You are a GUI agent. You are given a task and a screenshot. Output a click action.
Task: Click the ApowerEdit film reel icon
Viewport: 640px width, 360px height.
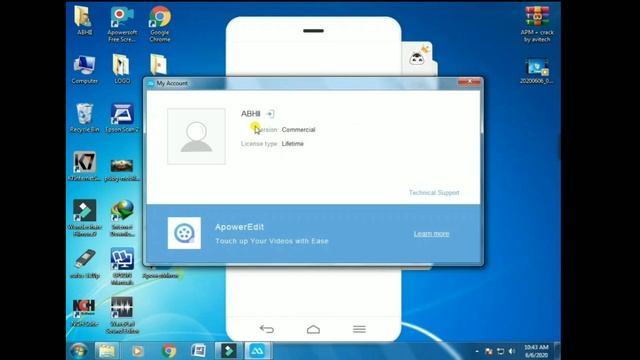pos(184,233)
